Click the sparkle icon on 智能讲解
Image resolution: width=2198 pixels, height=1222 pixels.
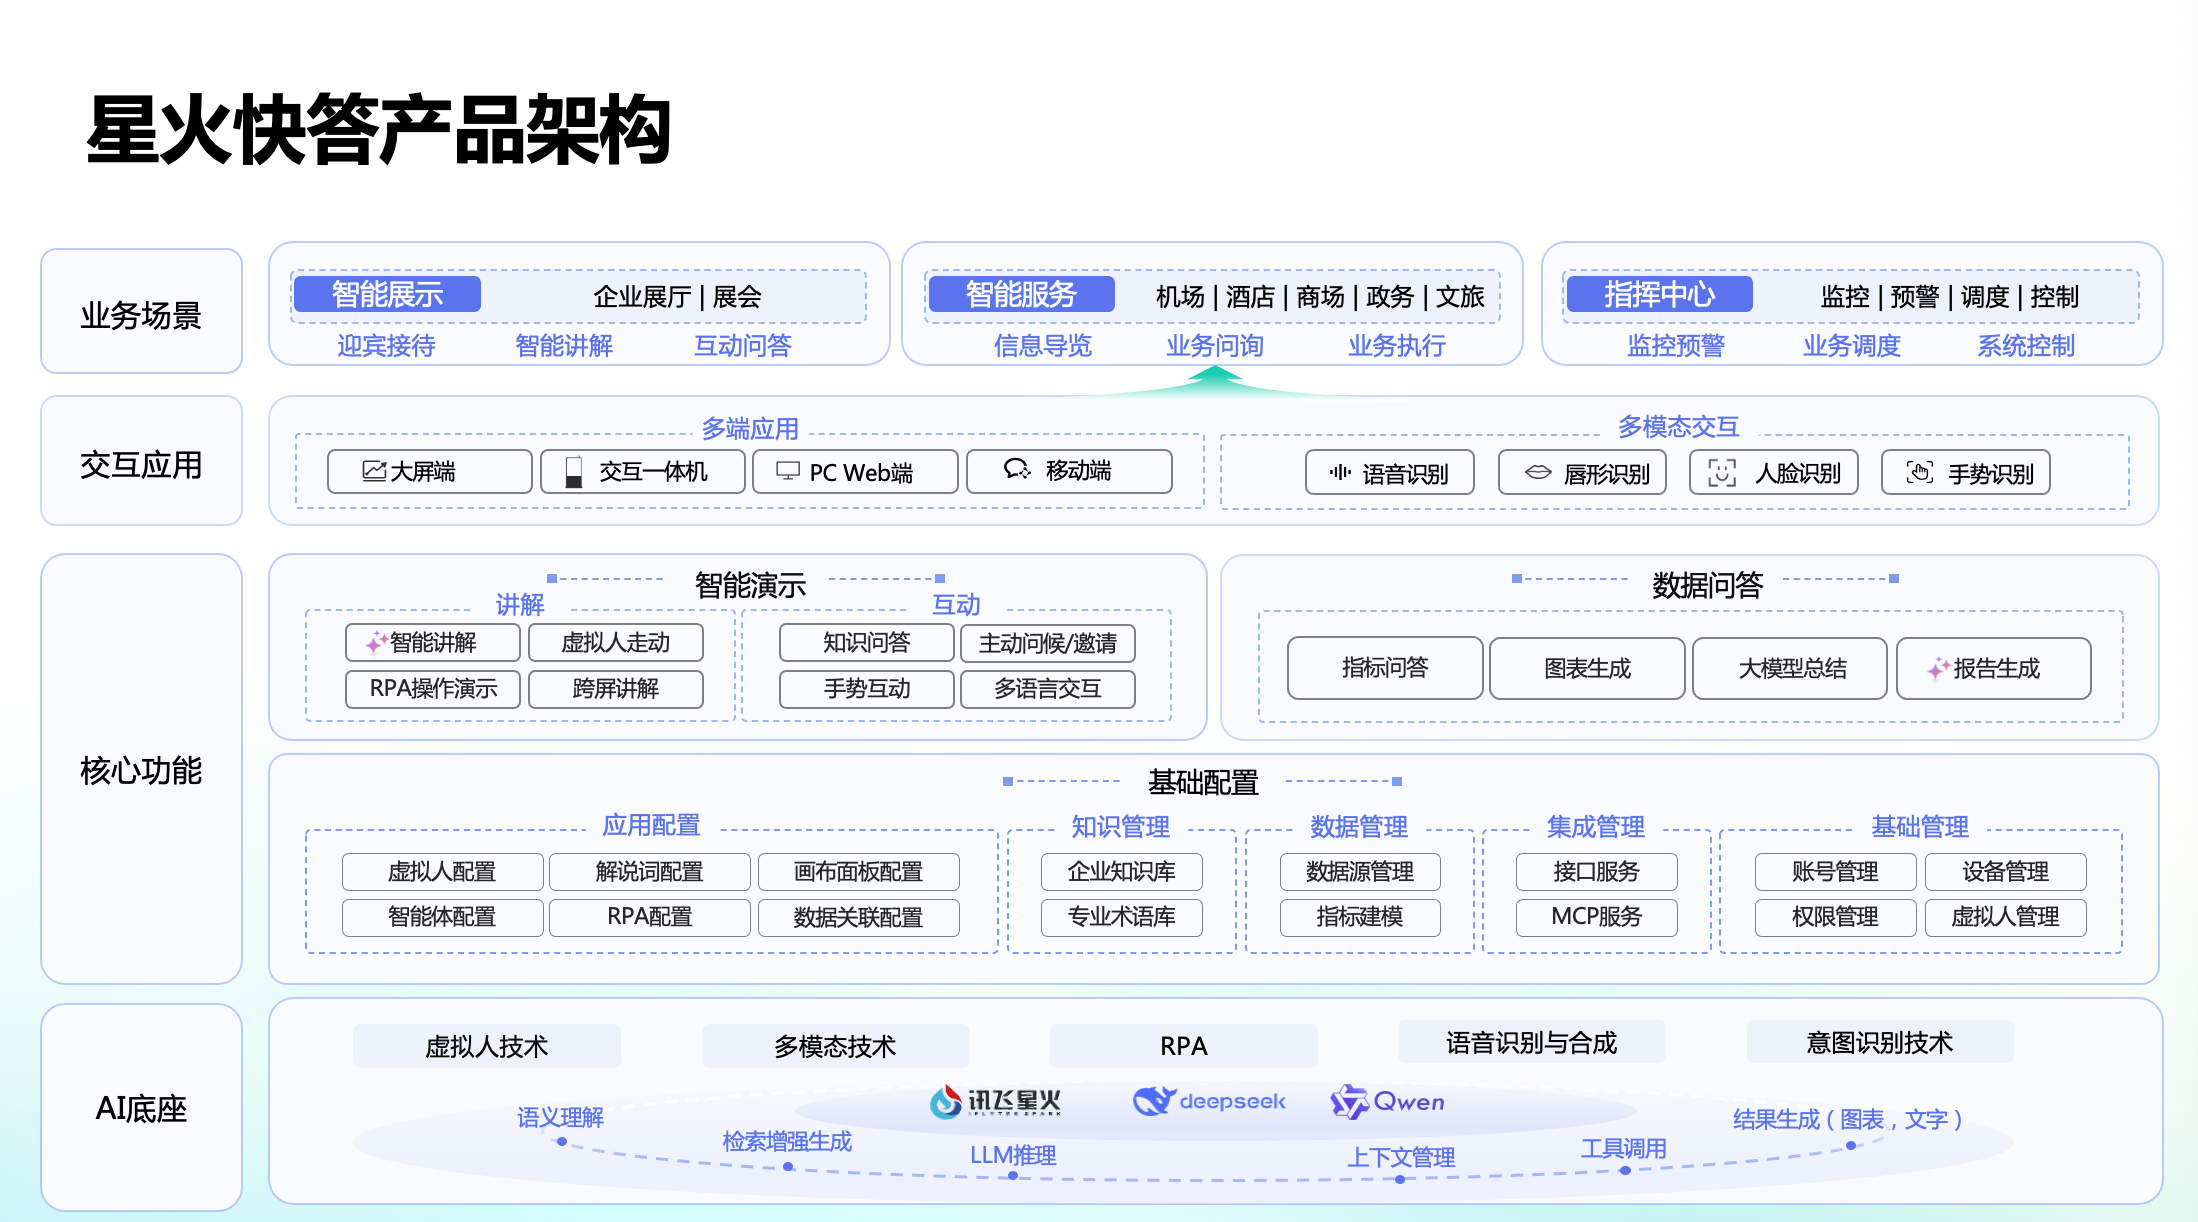[x=375, y=642]
